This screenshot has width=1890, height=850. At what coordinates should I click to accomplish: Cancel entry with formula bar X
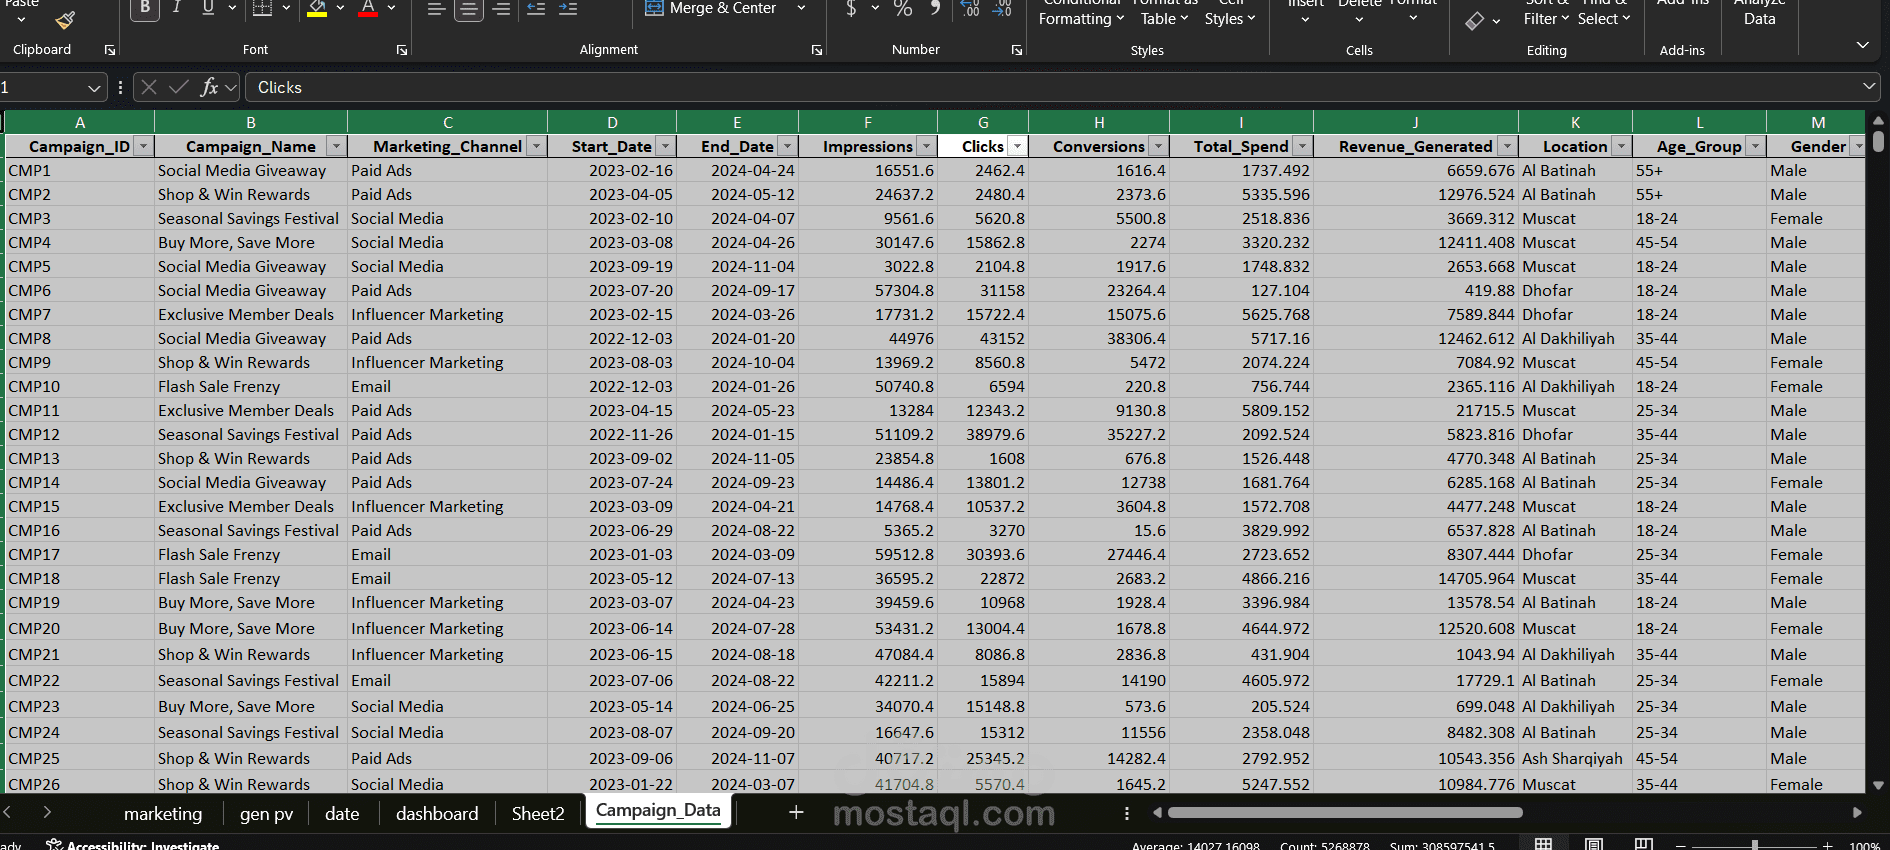tap(149, 87)
